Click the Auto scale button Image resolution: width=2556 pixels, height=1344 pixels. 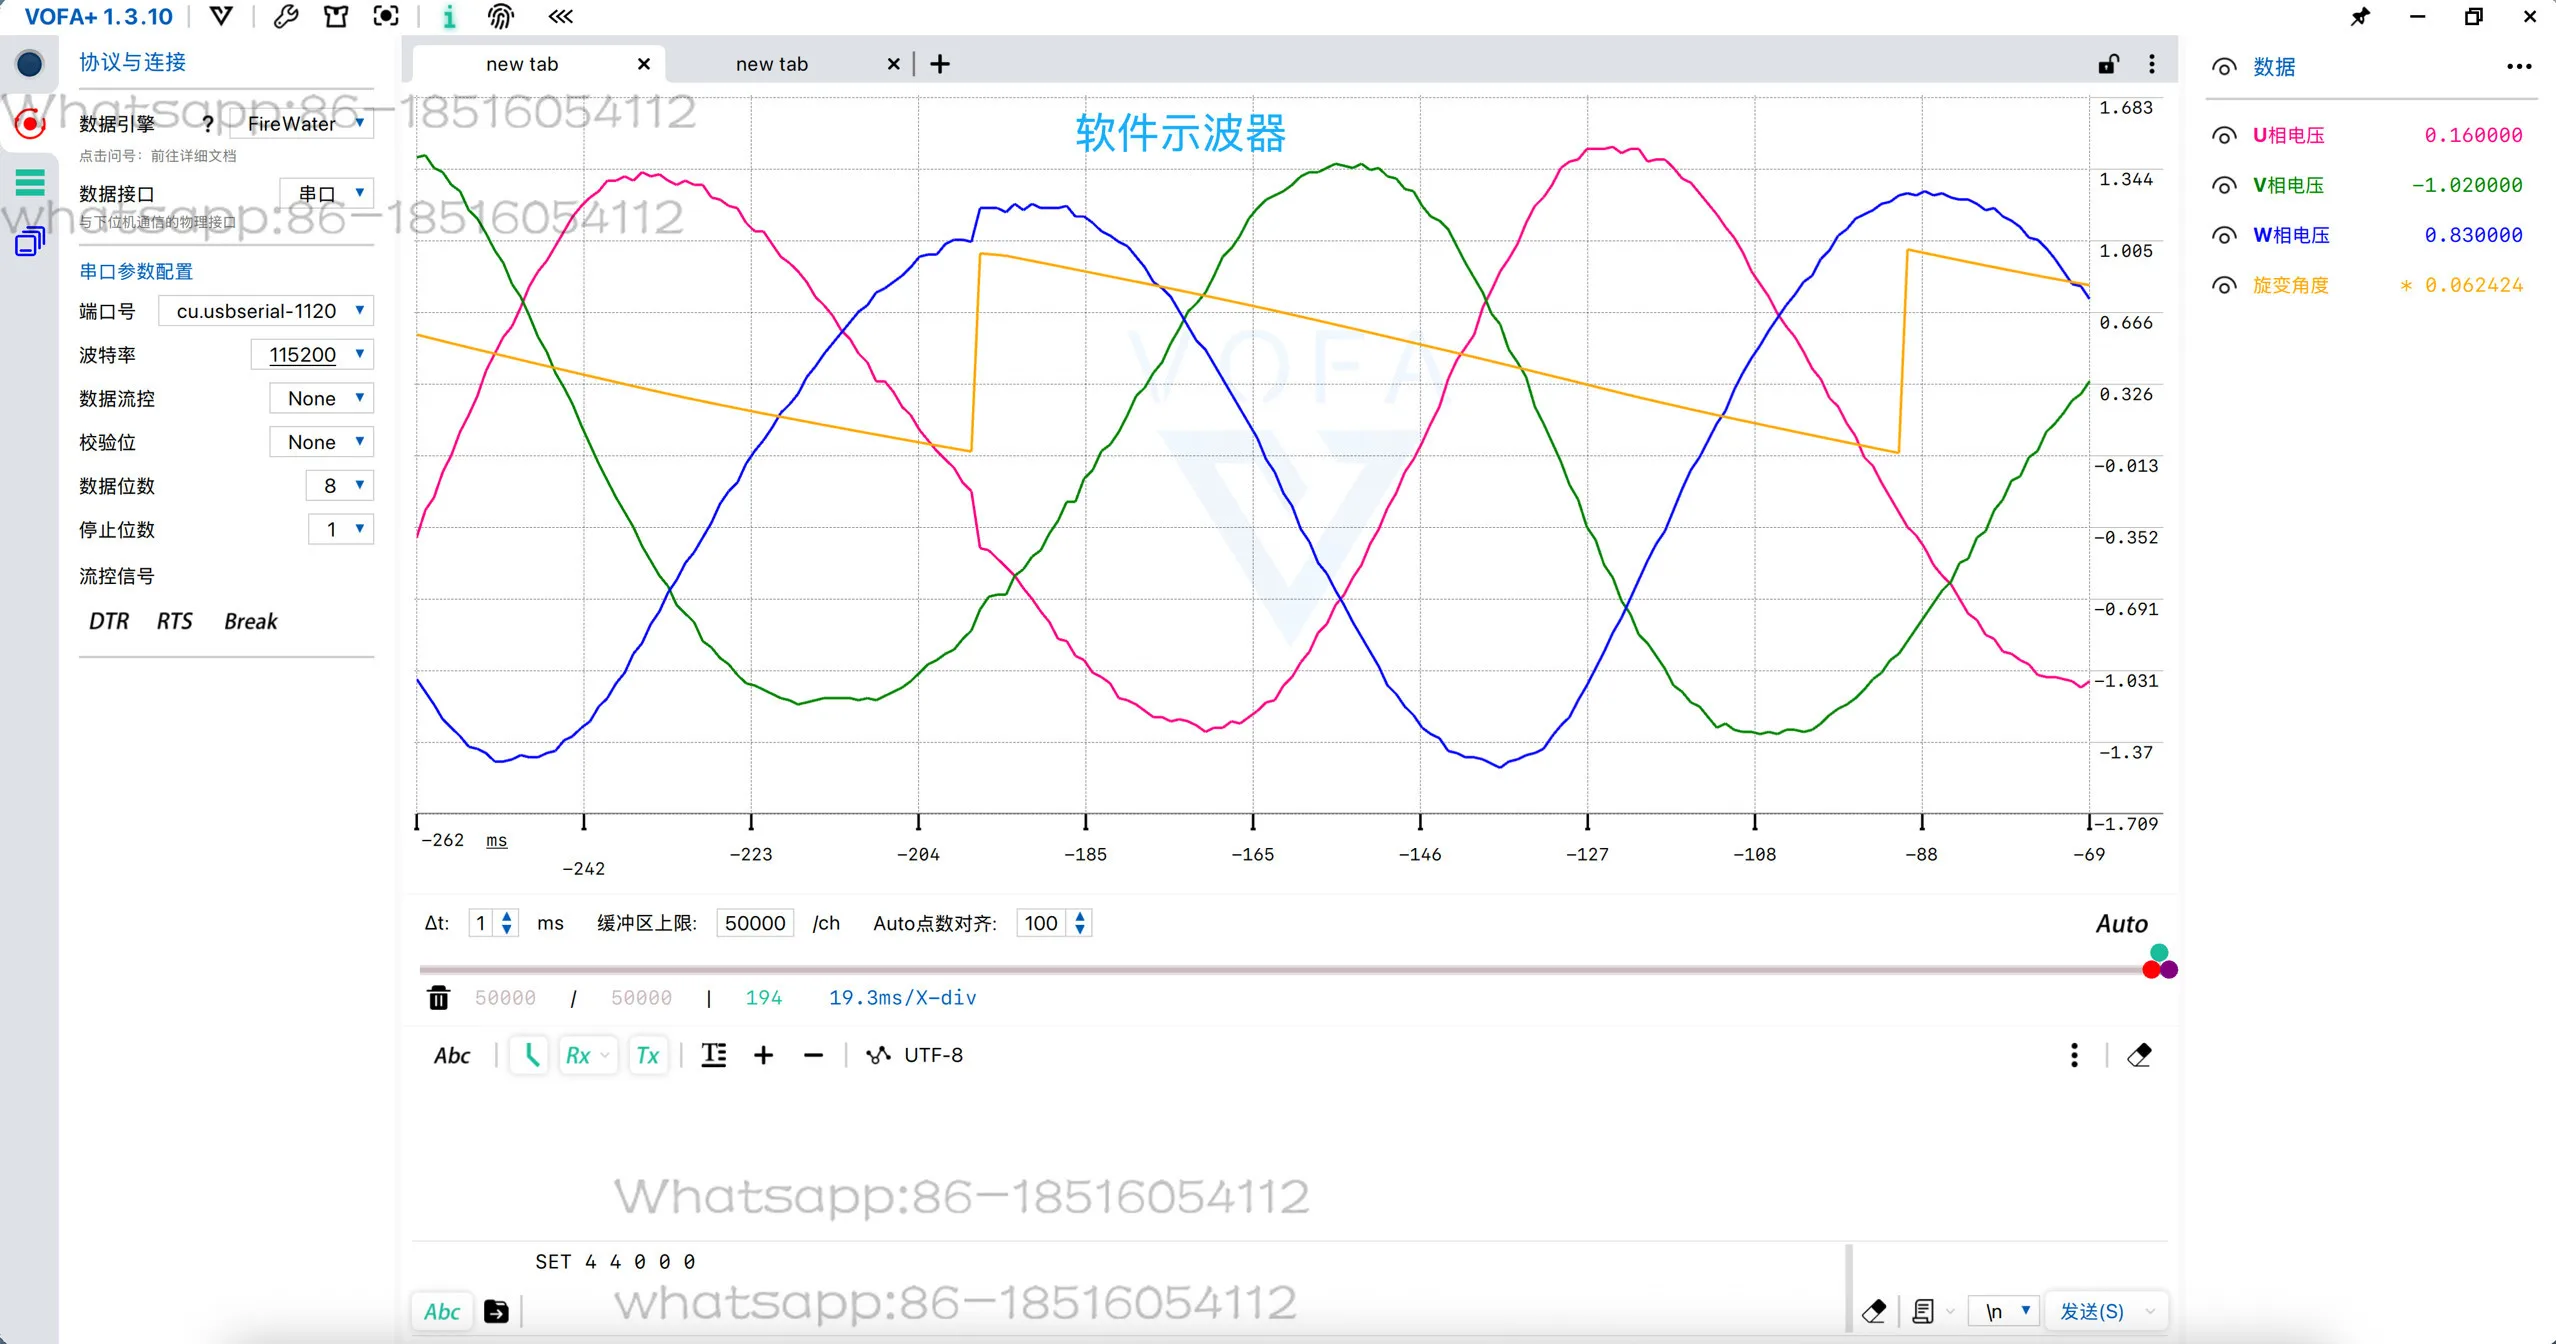(x=2120, y=923)
